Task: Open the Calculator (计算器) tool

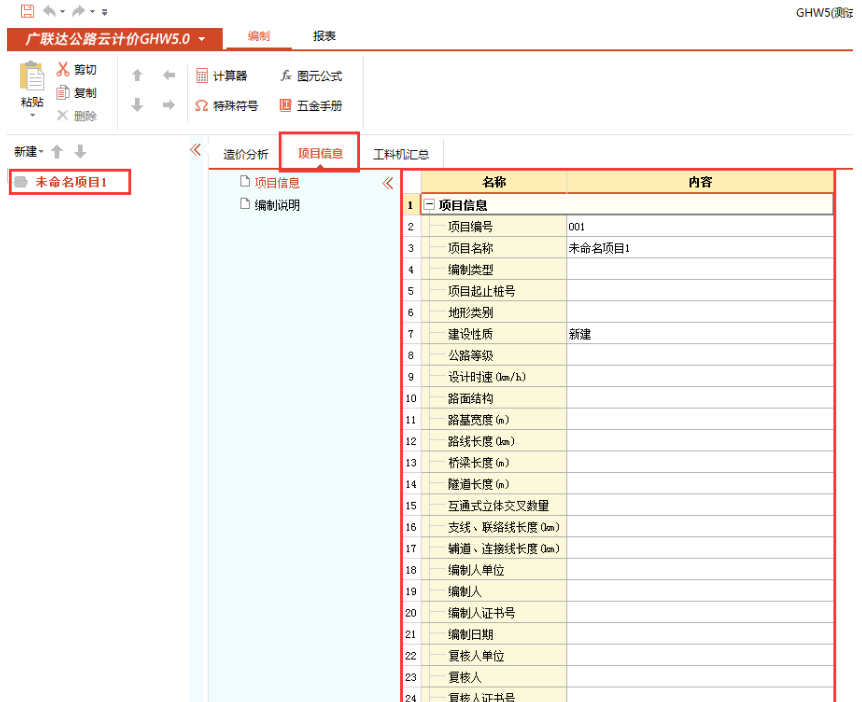Action: [x=221, y=76]
